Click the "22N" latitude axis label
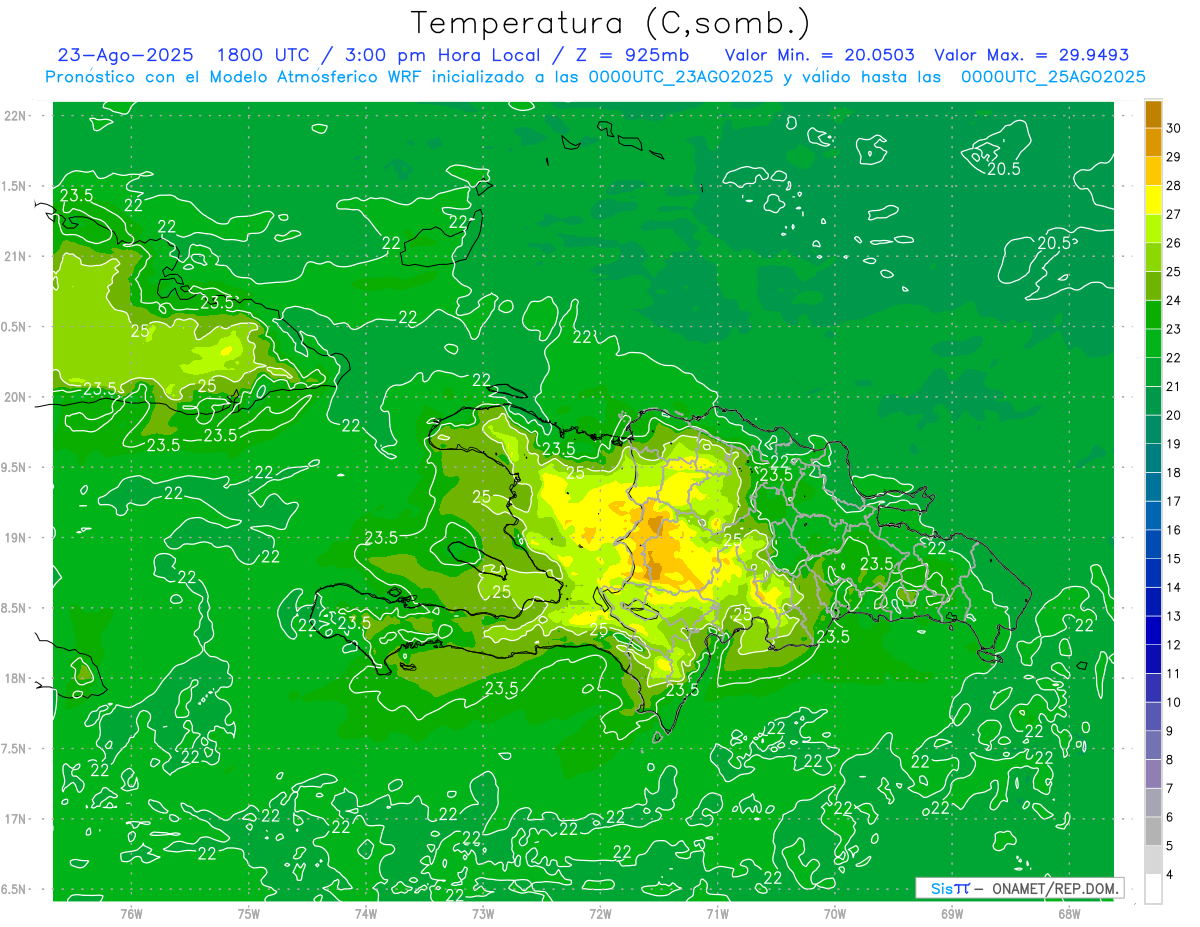Viewport: 1200px width, 927px height. coord(15,115)
